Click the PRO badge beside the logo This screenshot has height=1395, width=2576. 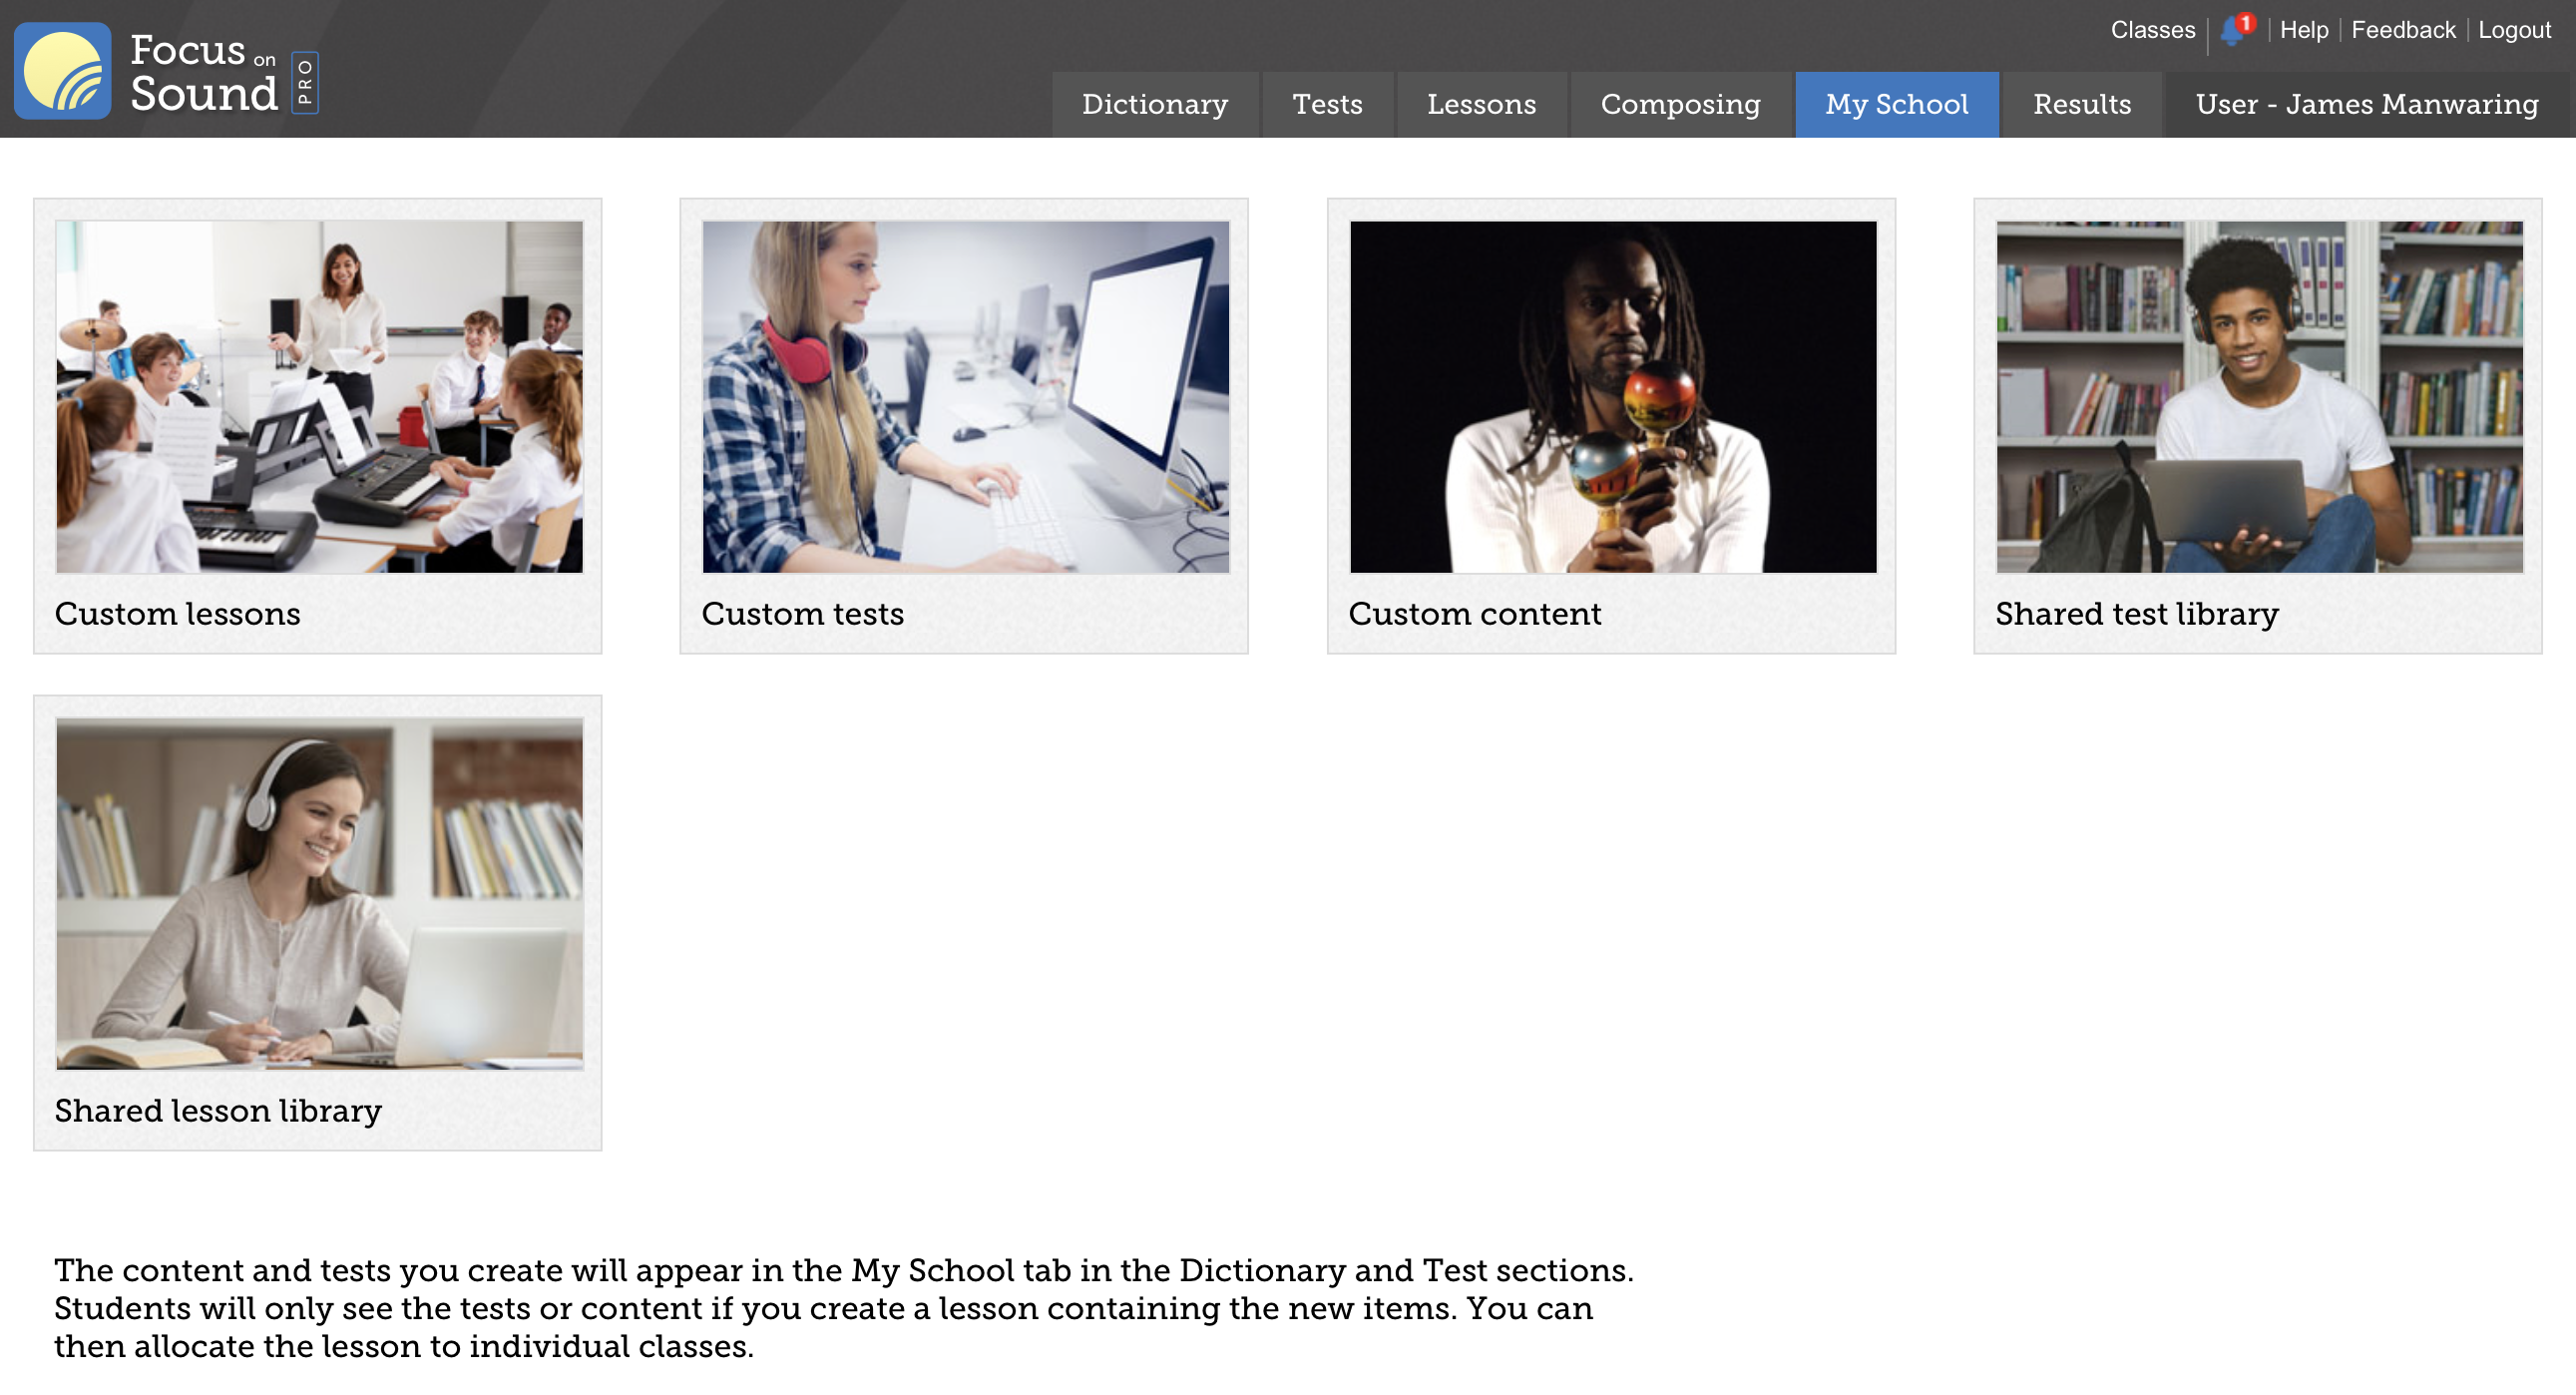coord(305,82)
